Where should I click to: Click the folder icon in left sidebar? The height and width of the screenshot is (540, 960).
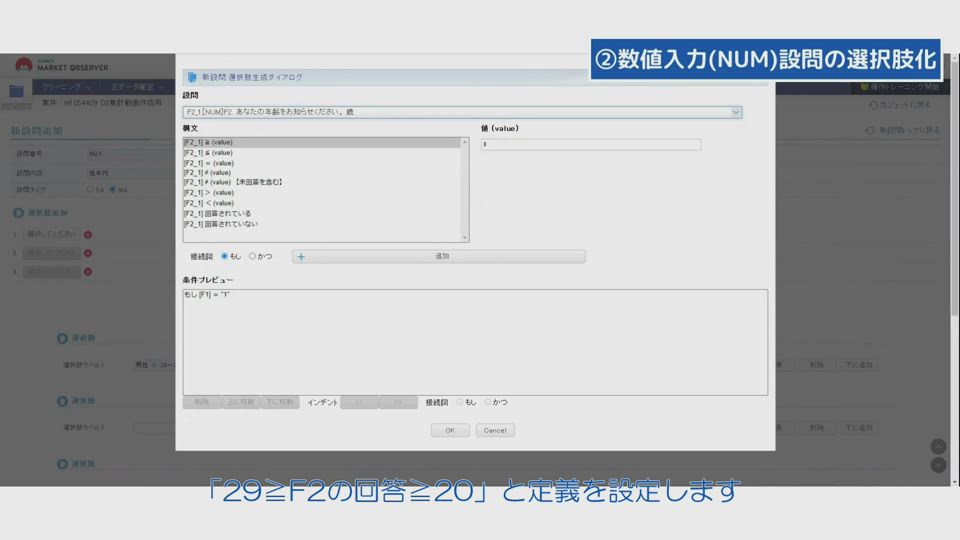pos(16,90)
